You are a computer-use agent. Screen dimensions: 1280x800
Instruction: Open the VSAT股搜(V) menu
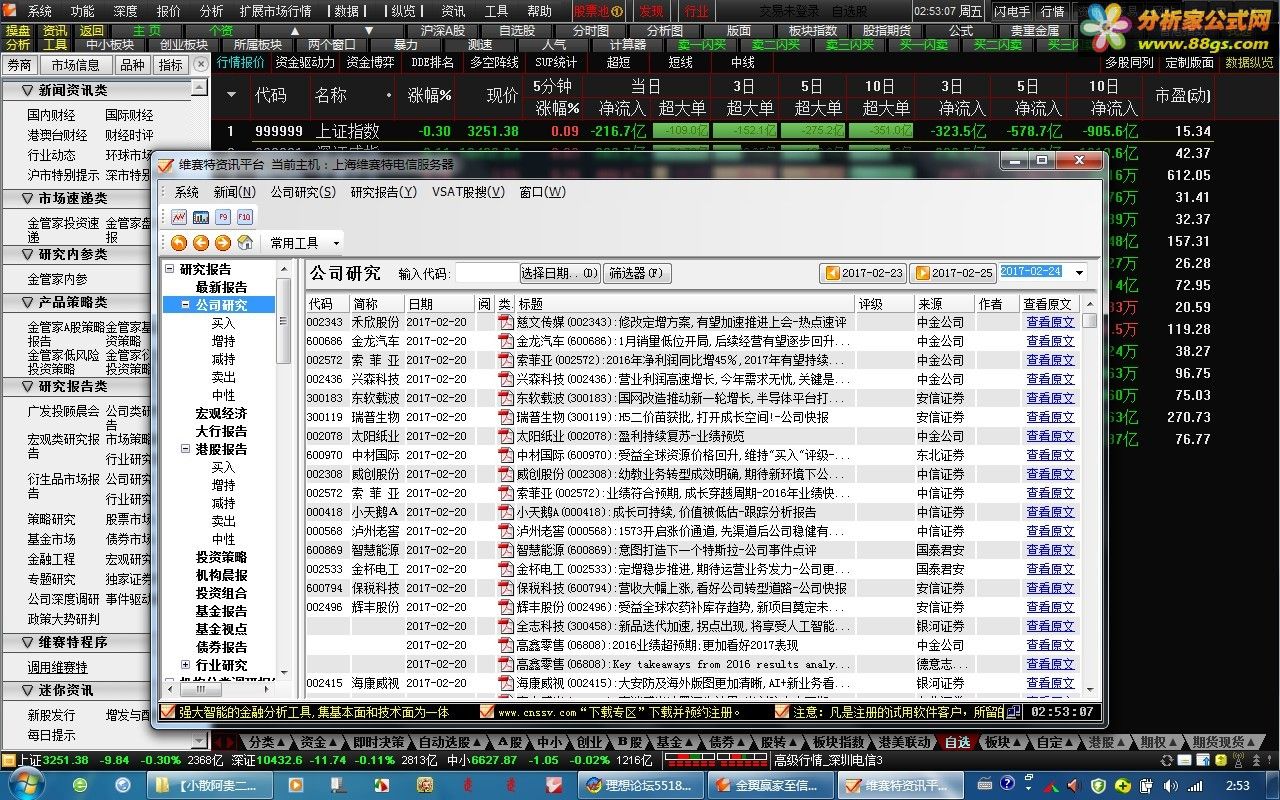click(x=468, y=192)
